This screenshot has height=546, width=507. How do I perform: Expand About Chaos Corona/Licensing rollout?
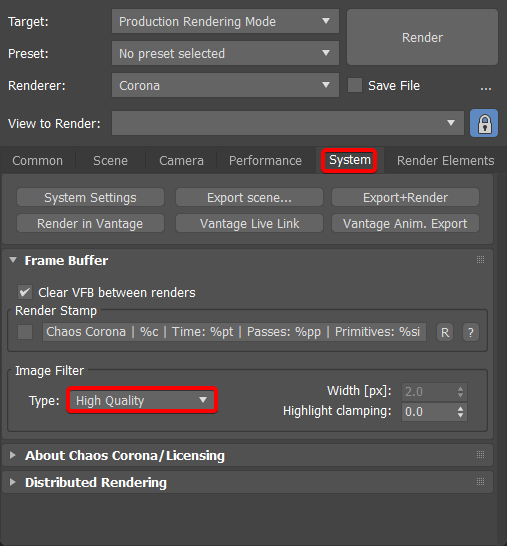pos(13,455)
